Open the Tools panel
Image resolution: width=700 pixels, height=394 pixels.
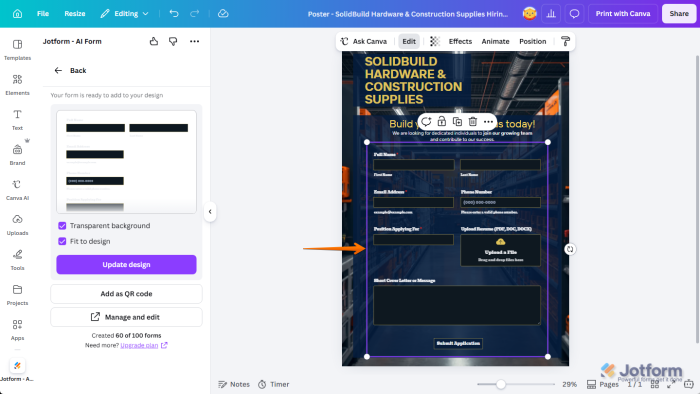pyautogui.click(x=17, y=260)
